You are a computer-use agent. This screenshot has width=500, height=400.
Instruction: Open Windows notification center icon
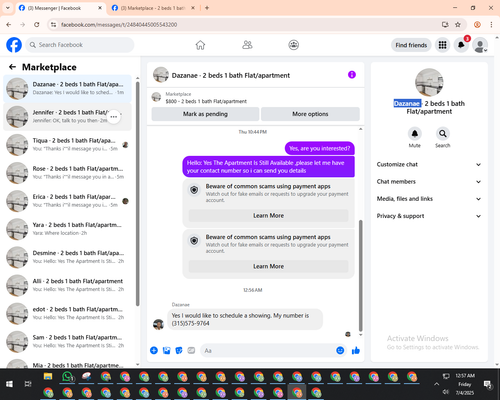tap(488, 385)
